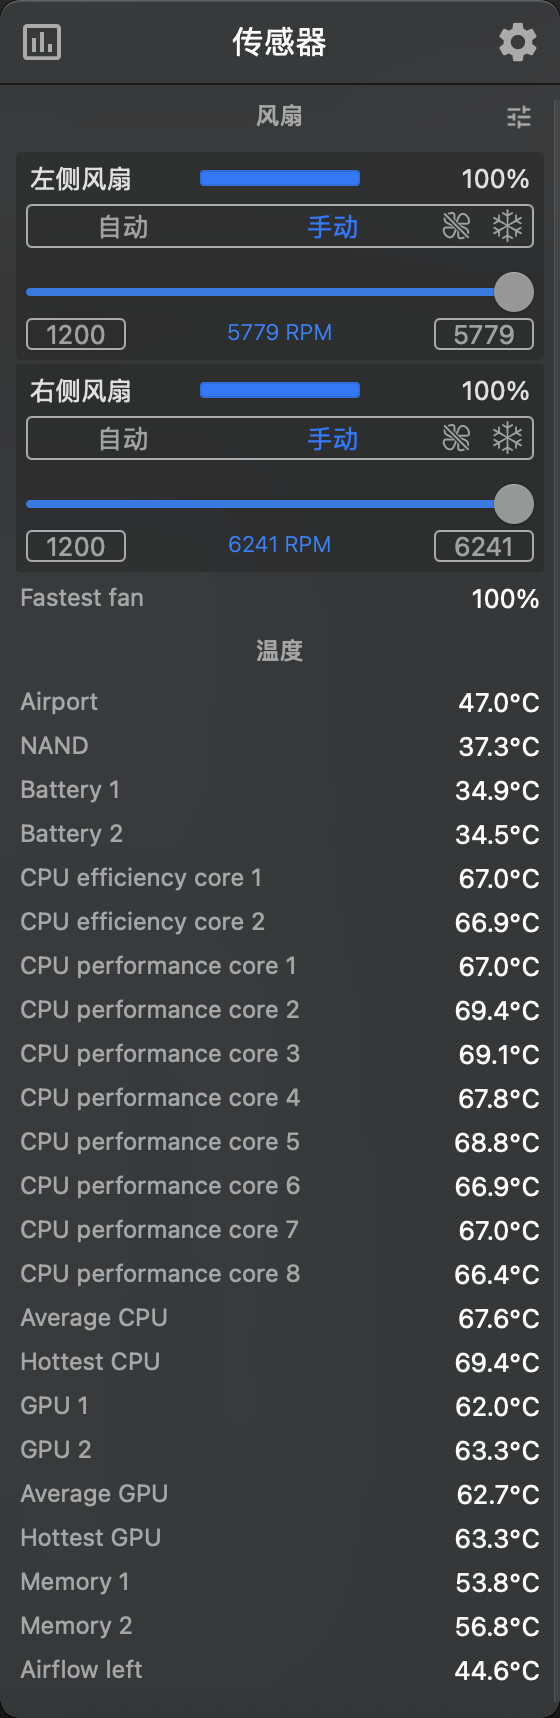
Task: Click the 温度 section header
Action: (279, 651)
